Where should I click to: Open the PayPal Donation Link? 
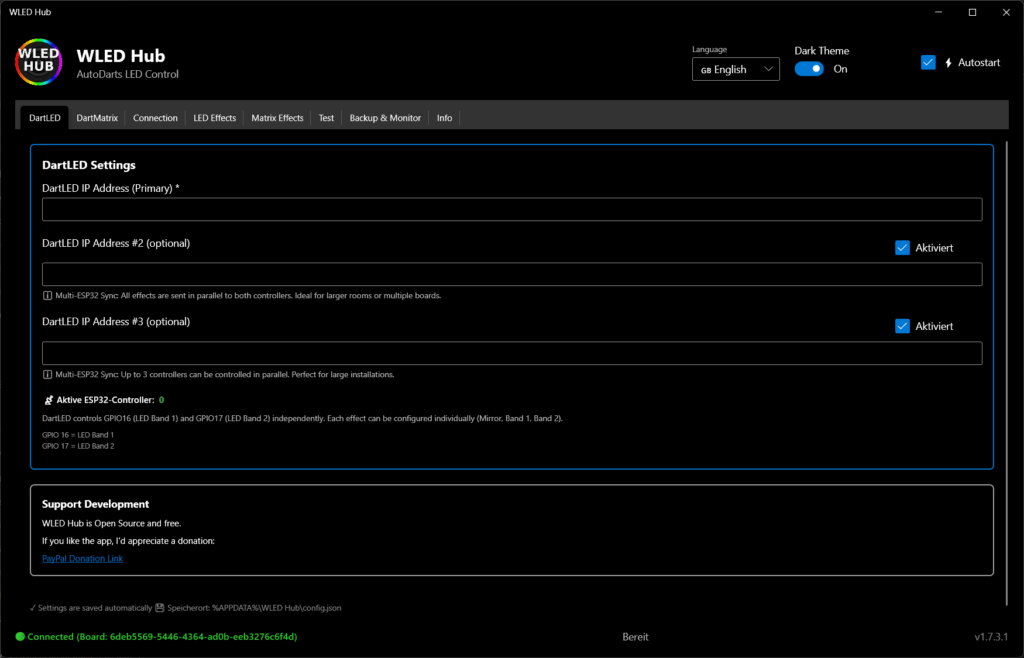[82, 558]
